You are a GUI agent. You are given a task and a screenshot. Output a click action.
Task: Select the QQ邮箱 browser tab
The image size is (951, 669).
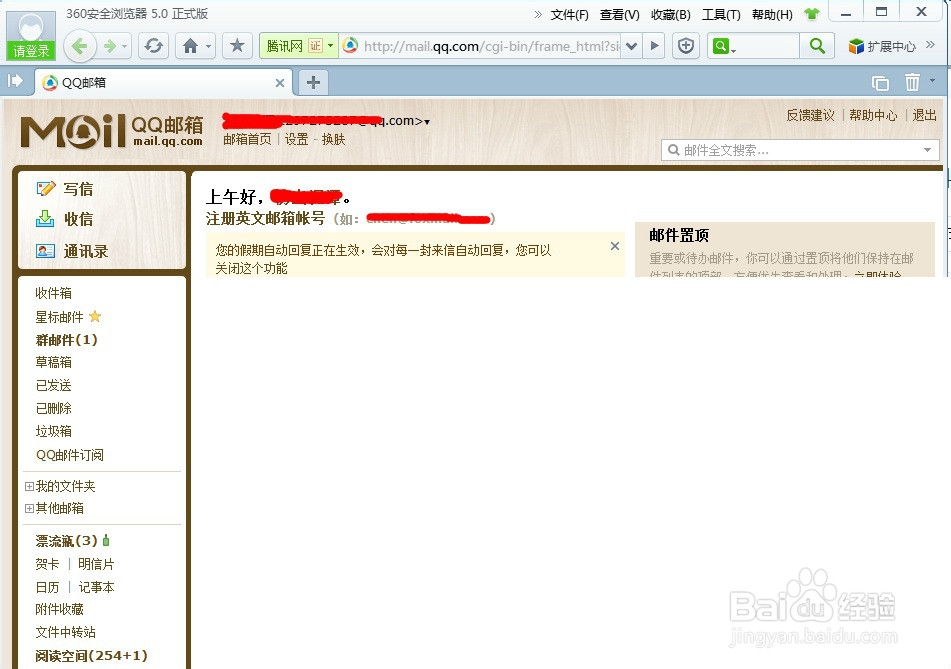(164, 82)
